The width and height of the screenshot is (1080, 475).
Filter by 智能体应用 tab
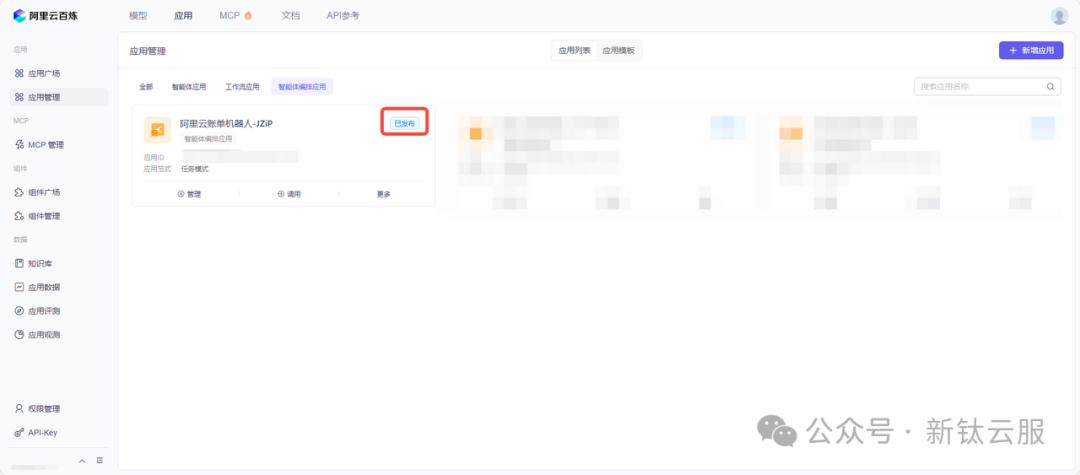point(189,87)
